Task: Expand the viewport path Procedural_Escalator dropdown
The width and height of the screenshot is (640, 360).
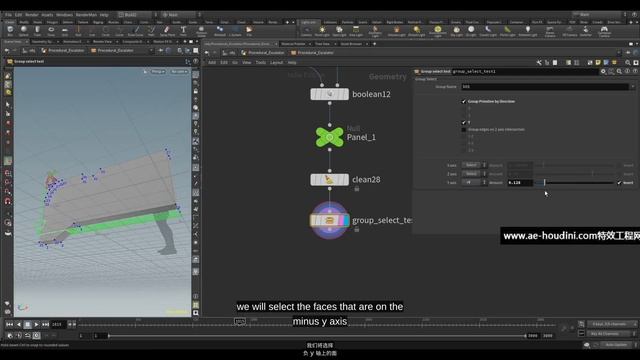Action: tap(151, 50)
